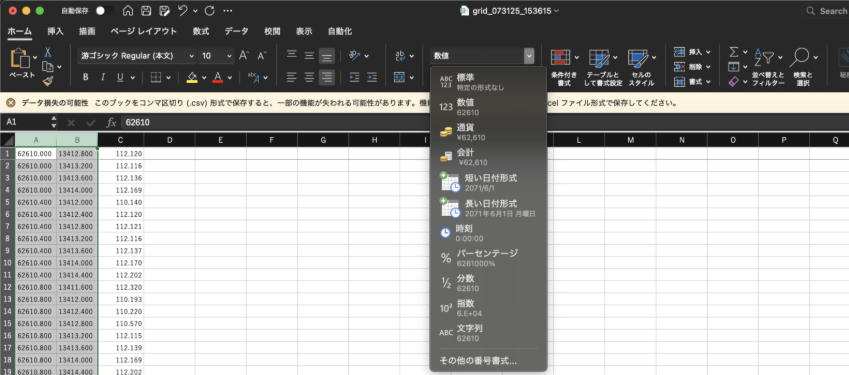Toggle align right button
Viewport: 849px width, 375px height.
pos(326,77)
